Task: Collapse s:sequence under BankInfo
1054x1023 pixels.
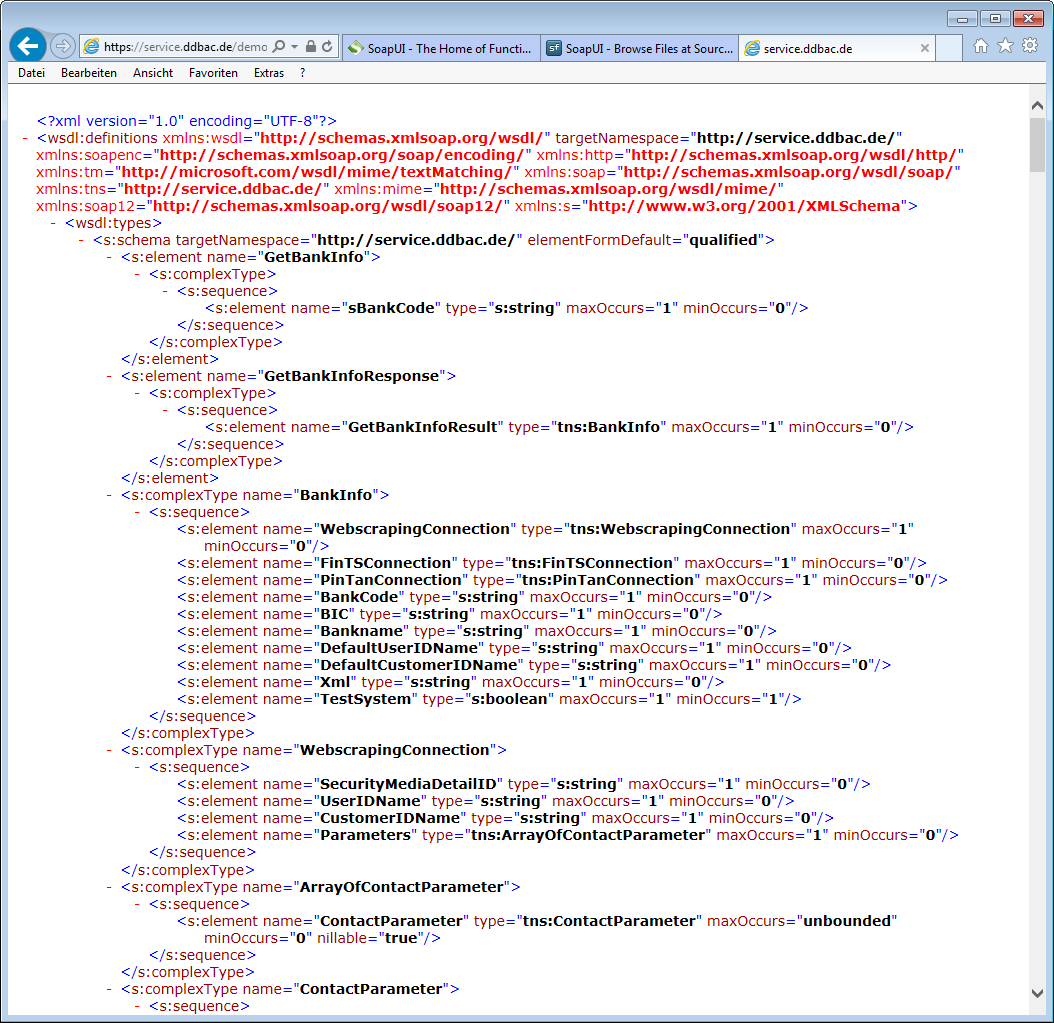Action: pos(137,512)
